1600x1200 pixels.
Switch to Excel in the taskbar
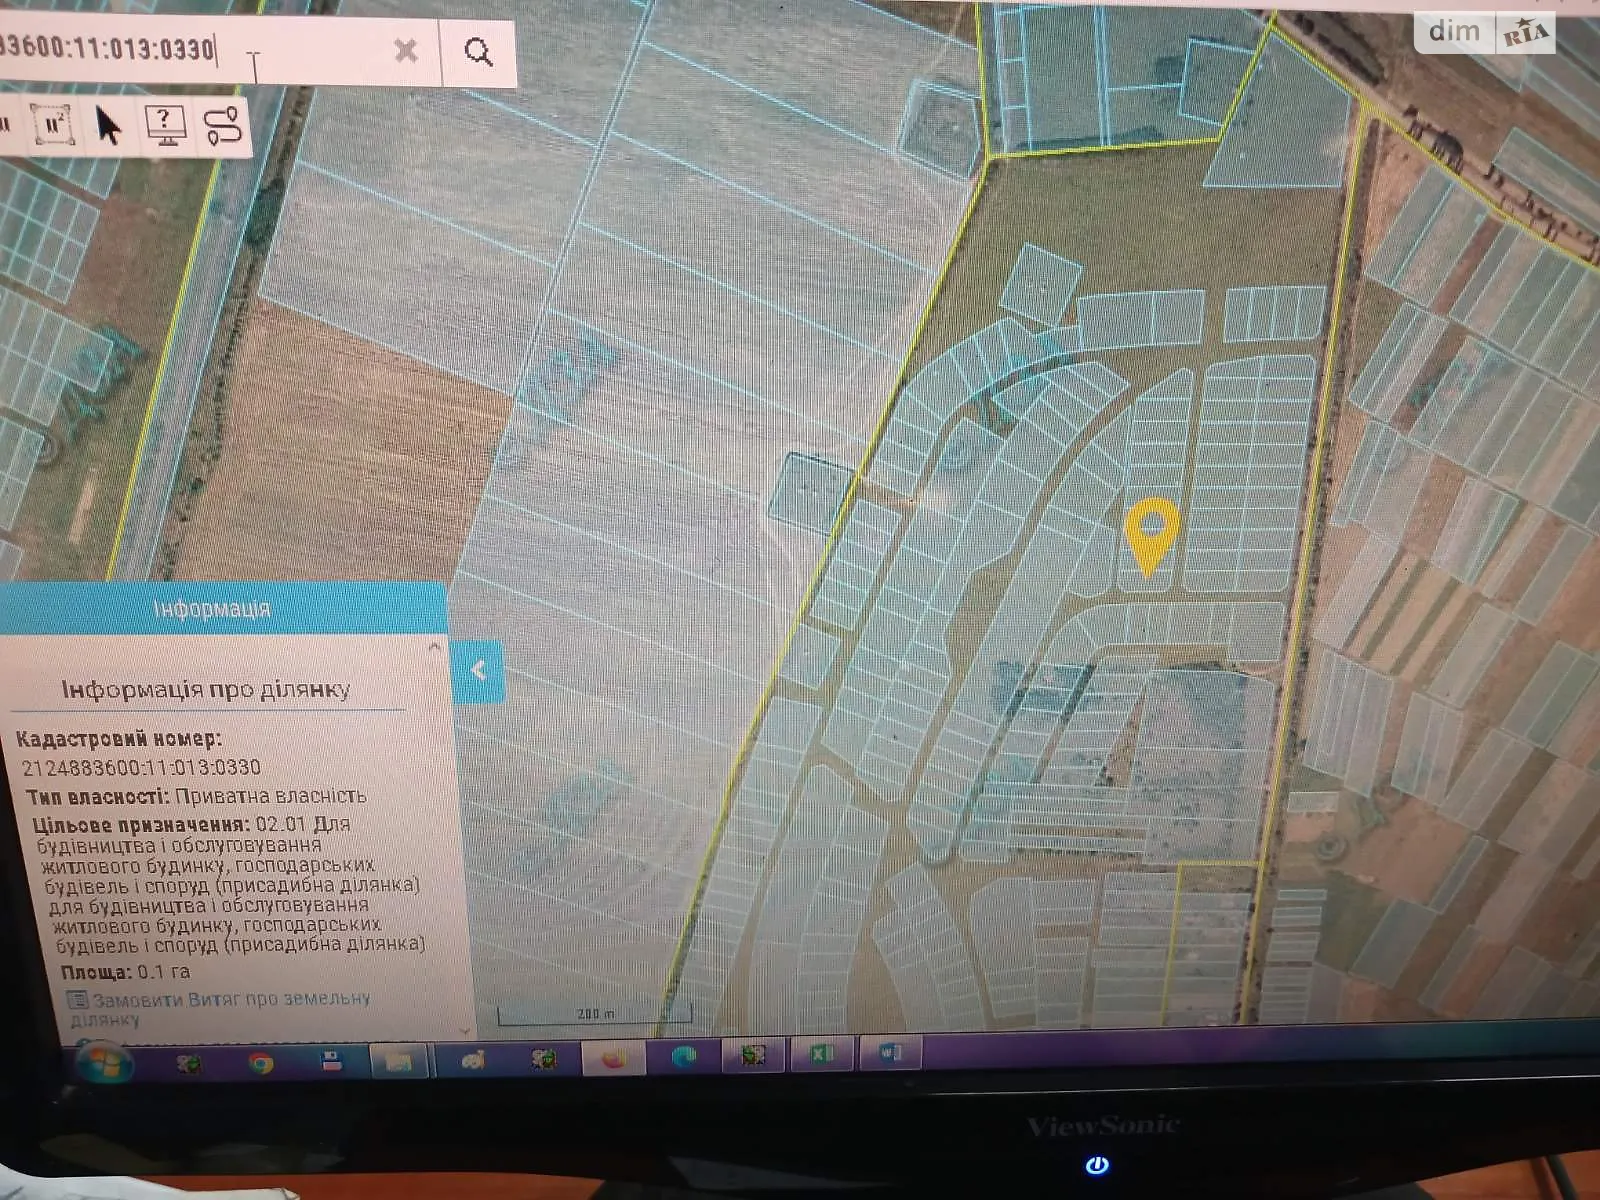coord(822,1054)
